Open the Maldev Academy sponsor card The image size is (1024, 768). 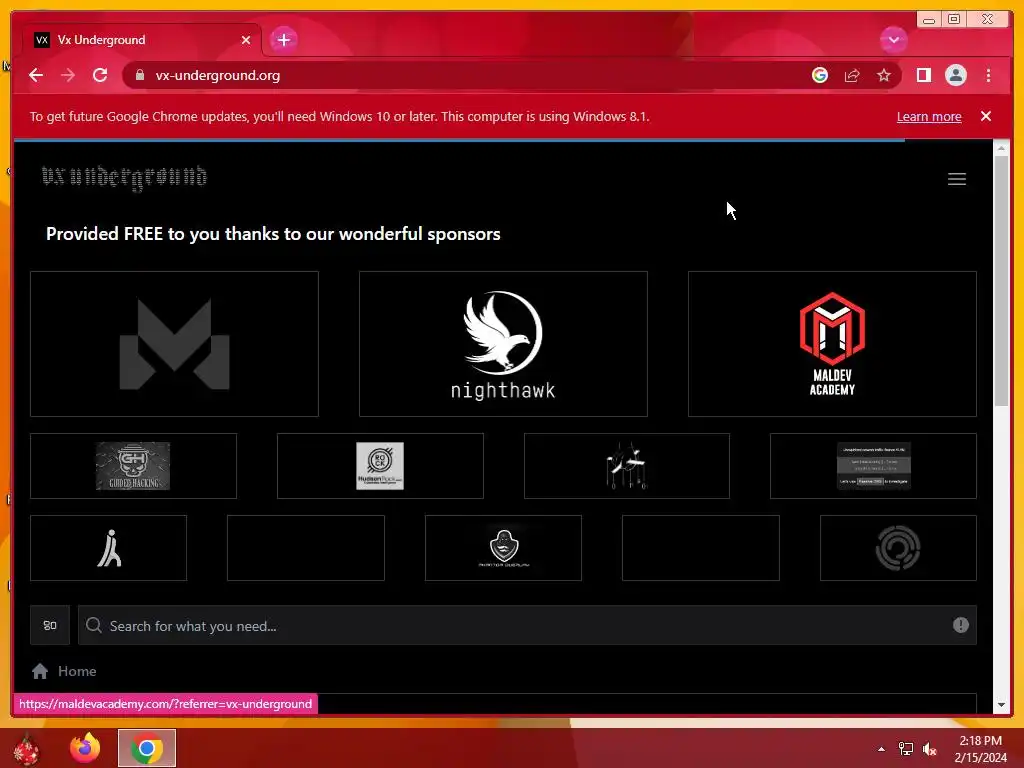click(x=832, y=344)
